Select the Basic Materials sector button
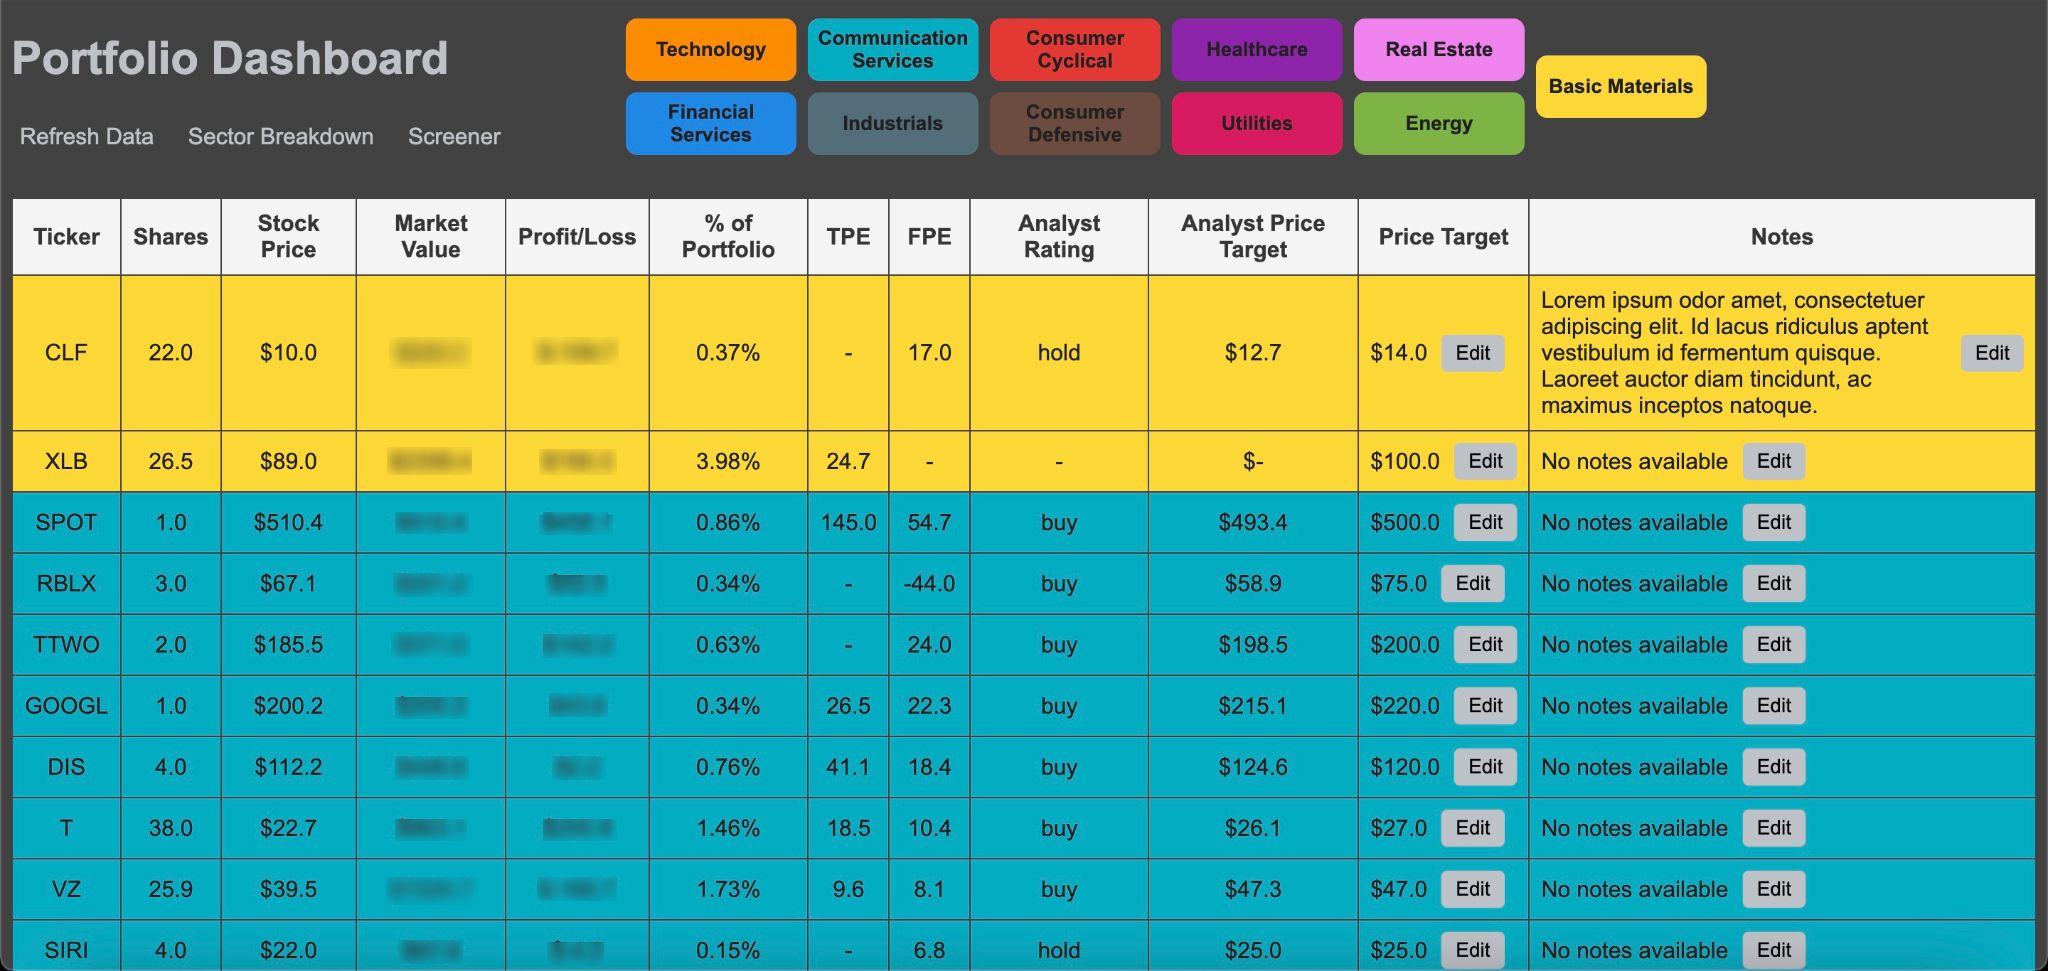Viewport: 2048px width, 971px height. tap(1621, 86)
